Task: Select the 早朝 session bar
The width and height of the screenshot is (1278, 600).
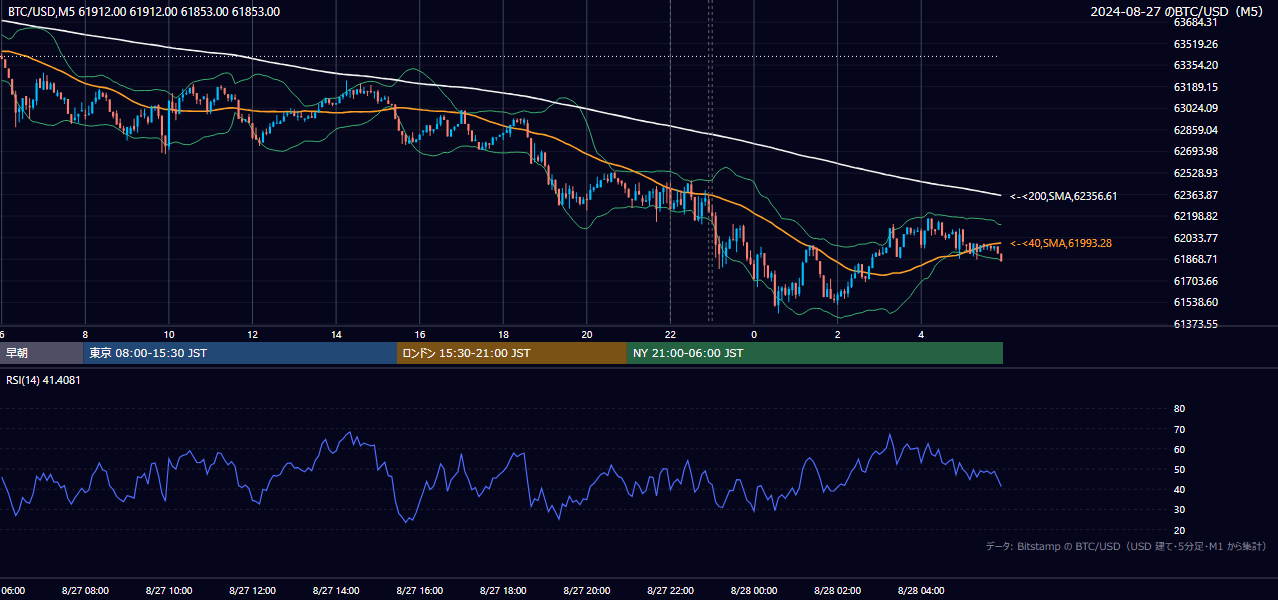Action: pyautogui.click(x=41, y=353)
